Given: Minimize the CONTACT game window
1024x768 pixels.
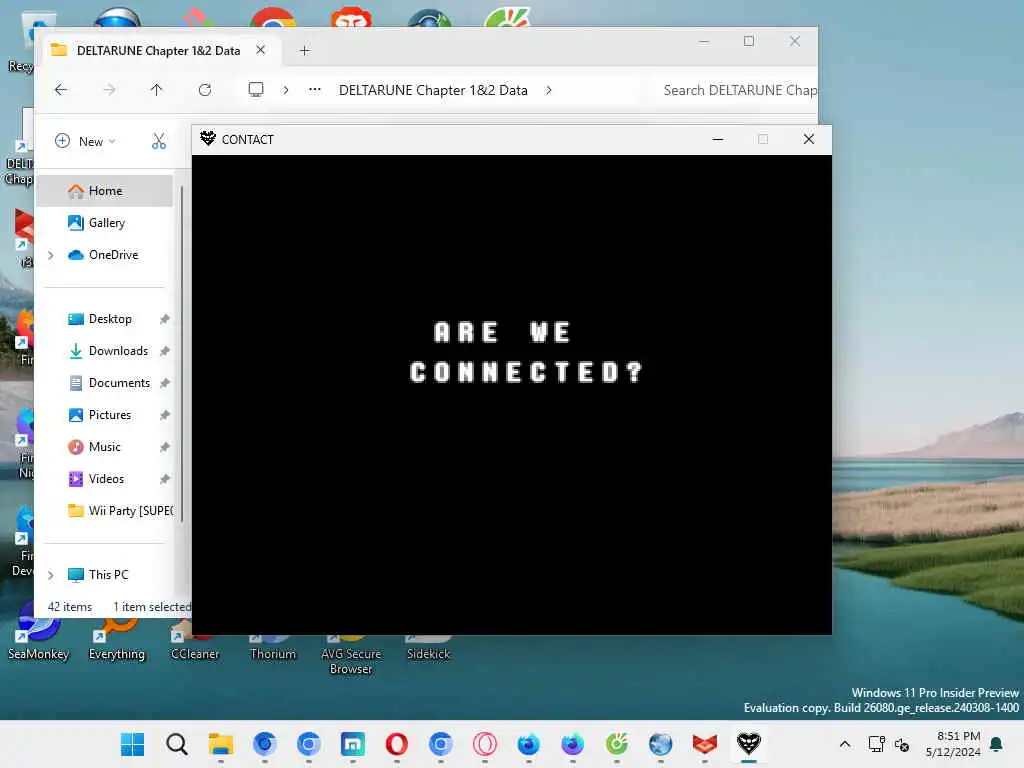Looking at the screenshot, I should click(718, 139).
